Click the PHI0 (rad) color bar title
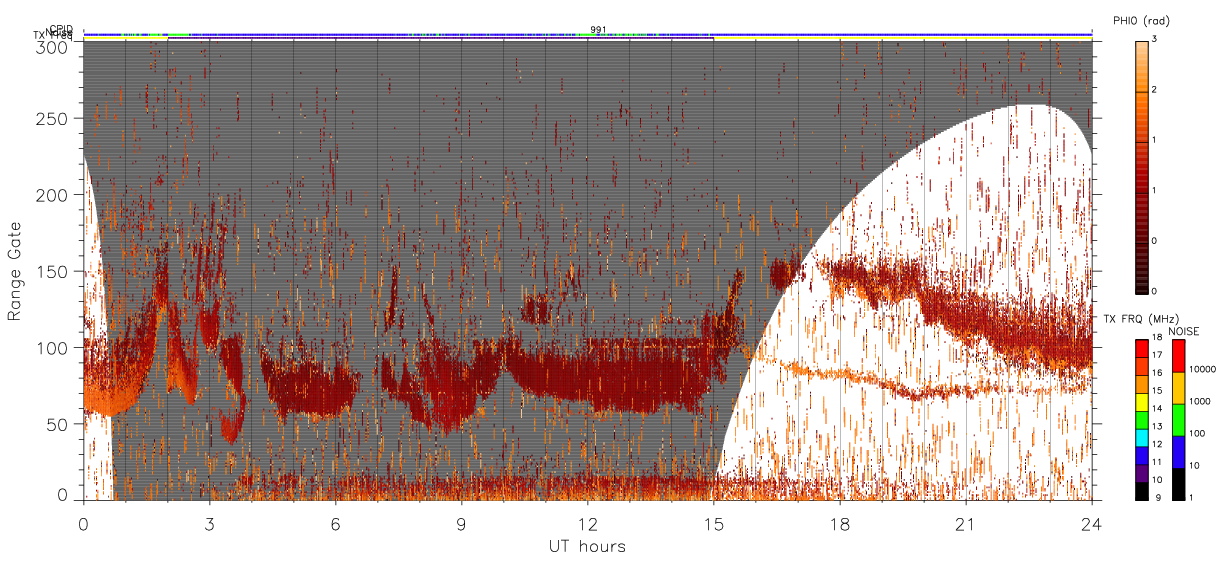 [1141, 20]
